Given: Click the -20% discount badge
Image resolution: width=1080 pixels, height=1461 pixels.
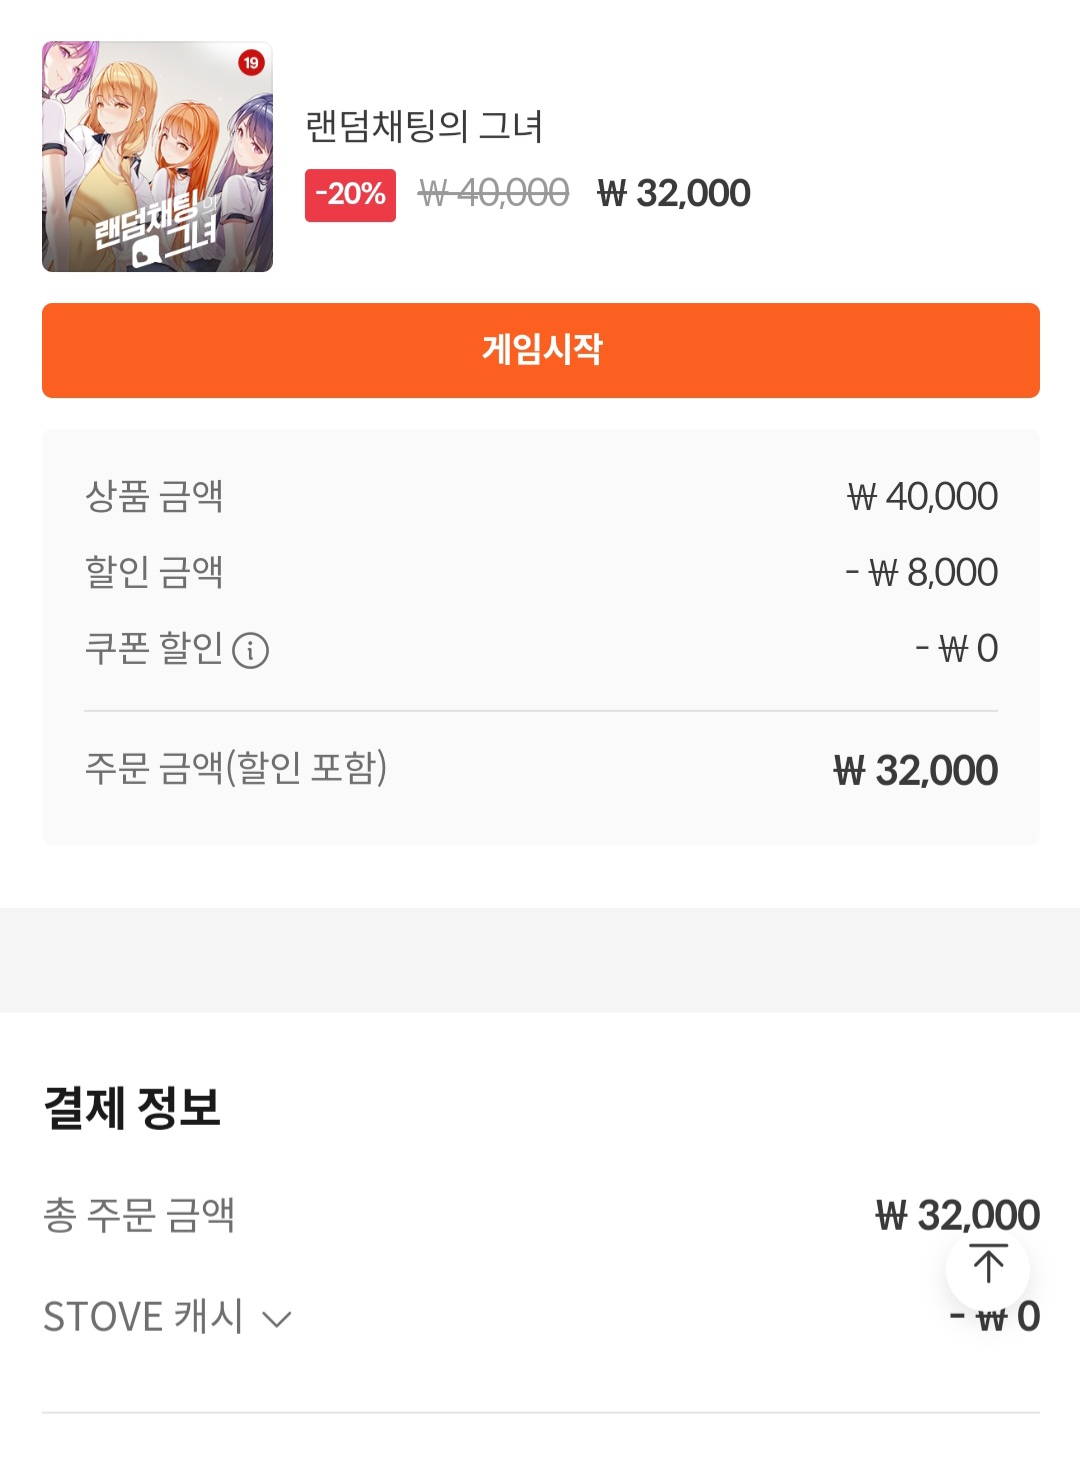Looking at the screenshot, I should click(350, 194).
